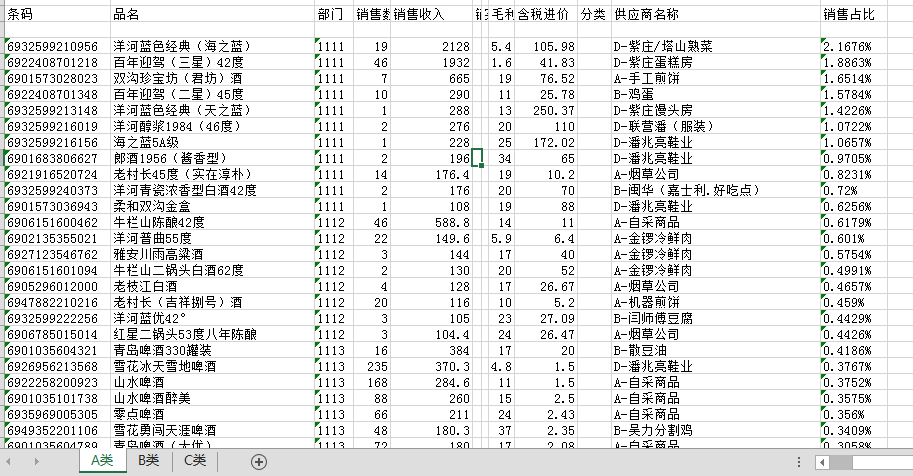
Task: Select supplier cell A-手工煎饼
Action: click(x=716, y=78)
